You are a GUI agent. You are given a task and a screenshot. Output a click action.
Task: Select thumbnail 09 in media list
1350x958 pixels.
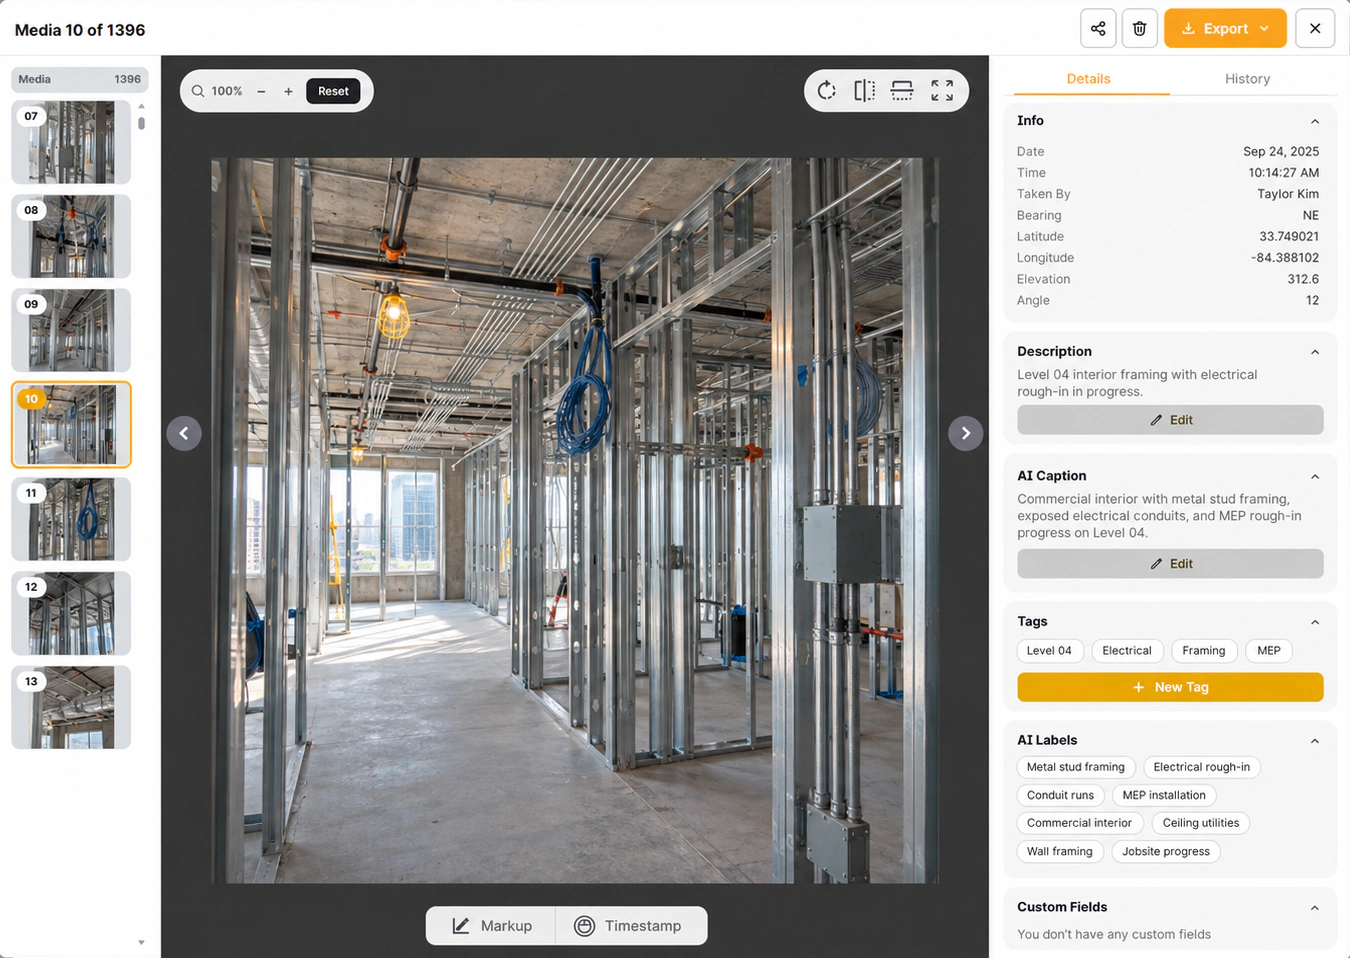tap(71, 330)
